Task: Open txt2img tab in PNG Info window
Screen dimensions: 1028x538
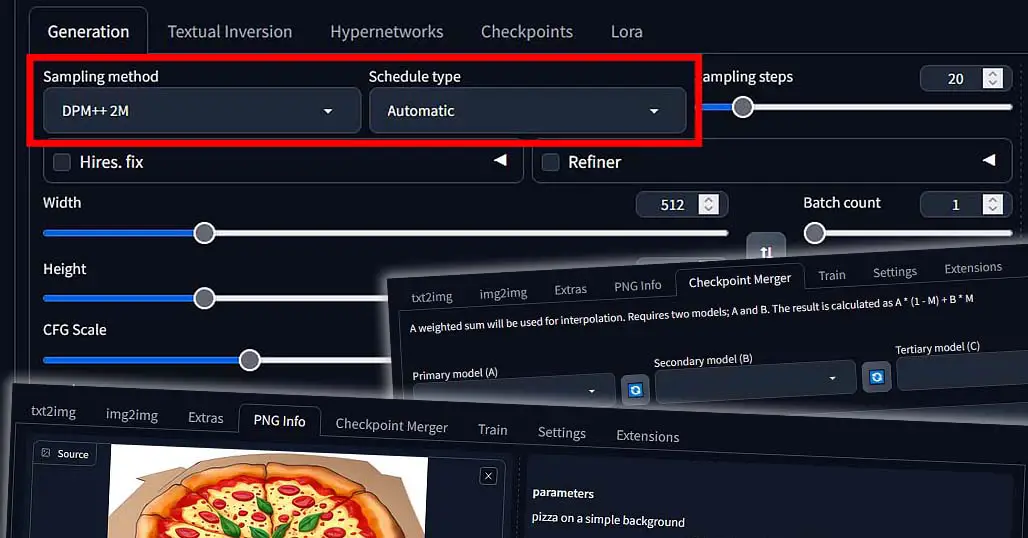Action: pos(54,412)
